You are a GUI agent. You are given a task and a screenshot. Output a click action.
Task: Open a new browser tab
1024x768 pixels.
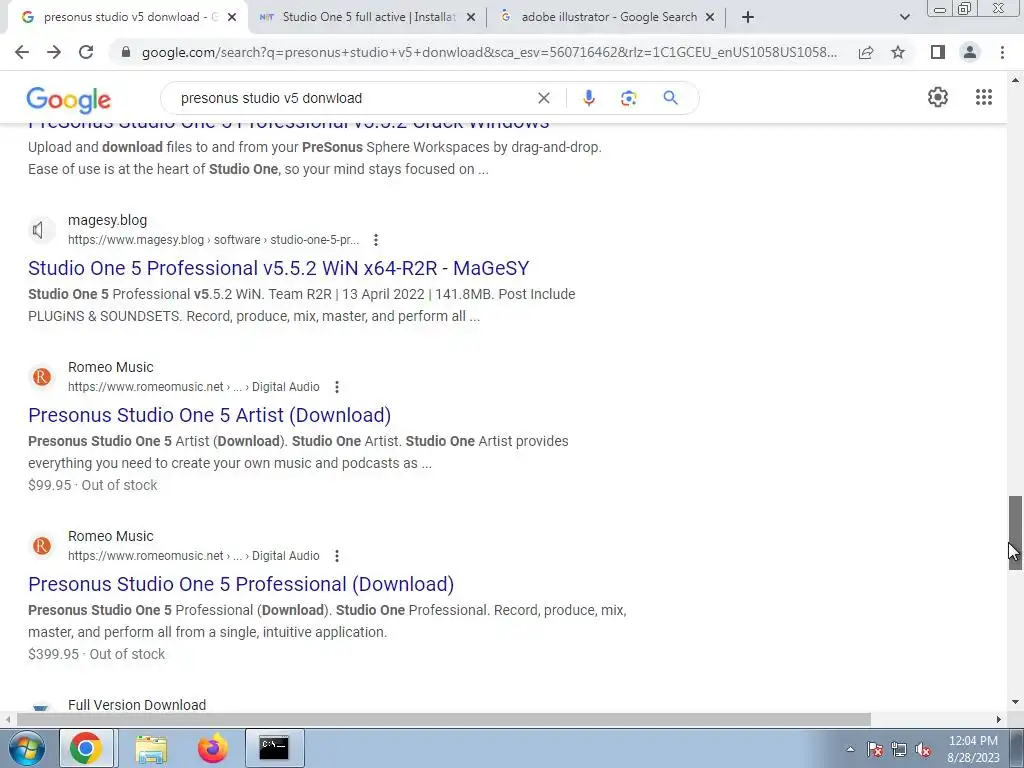click(748, 18)
